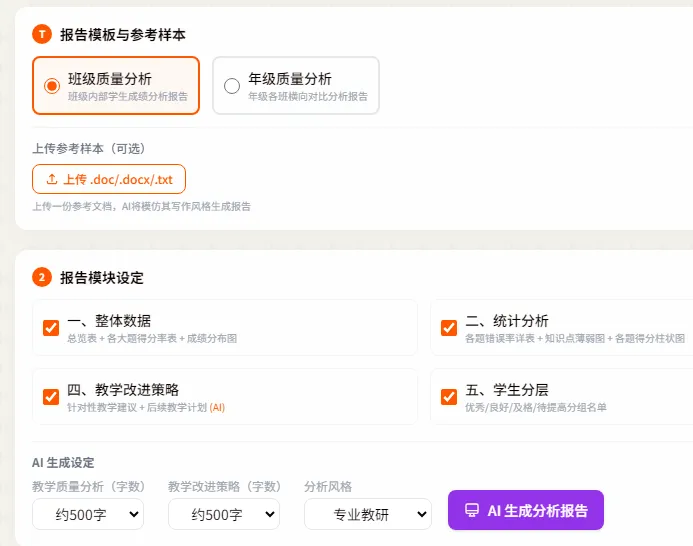The width and height of the screenshot is (693, 546).
Task: Select 年级质量分析 radio option
Action: (232, 86)
